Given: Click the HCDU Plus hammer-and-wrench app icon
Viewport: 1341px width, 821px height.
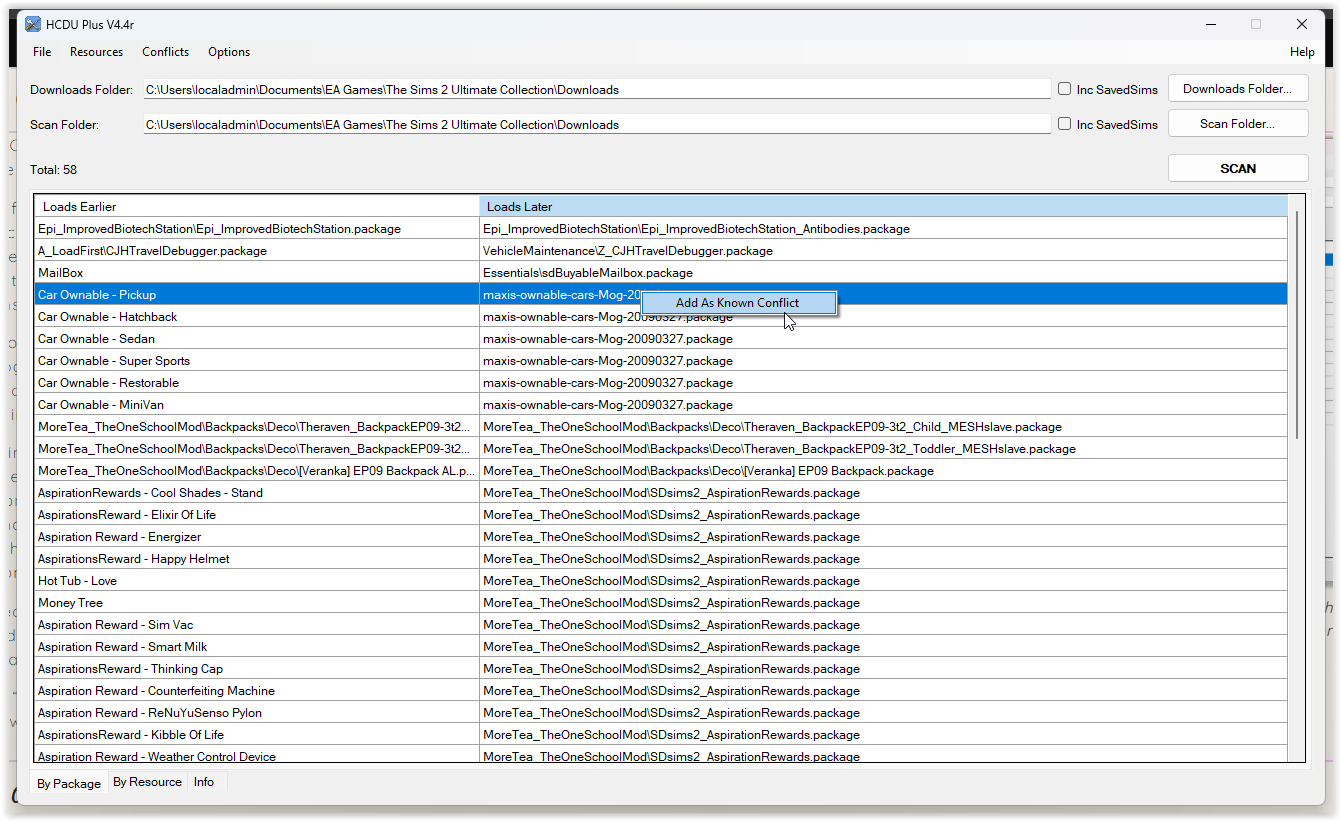Looking at the screenshot, I should tap(31, 23).
